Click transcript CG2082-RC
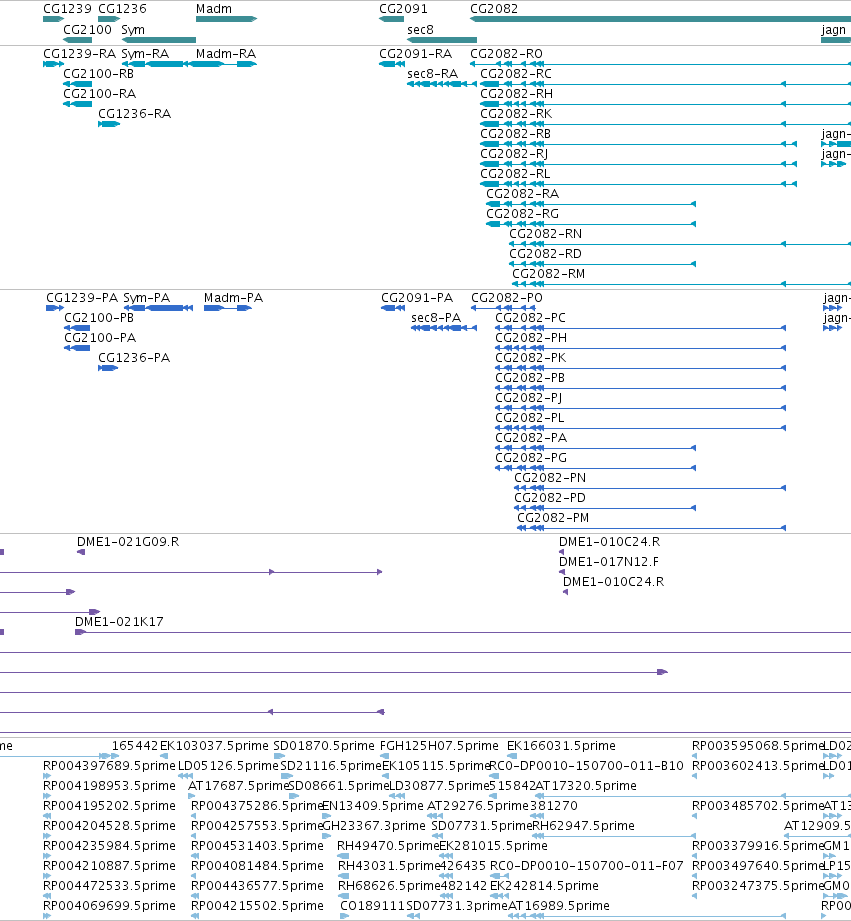Viewport: 851px width, 921px height. pyautogui.click(x=516, y=74)
